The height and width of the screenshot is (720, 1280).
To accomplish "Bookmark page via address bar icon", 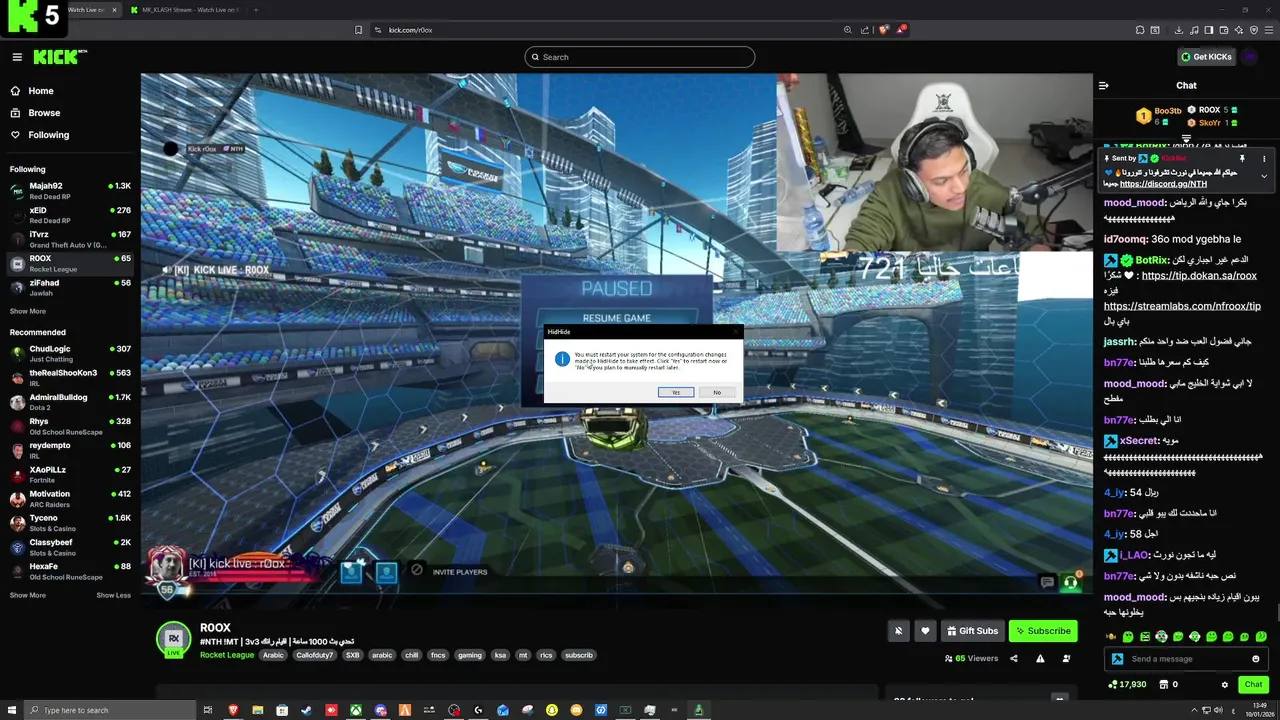I will pos(359,30).
